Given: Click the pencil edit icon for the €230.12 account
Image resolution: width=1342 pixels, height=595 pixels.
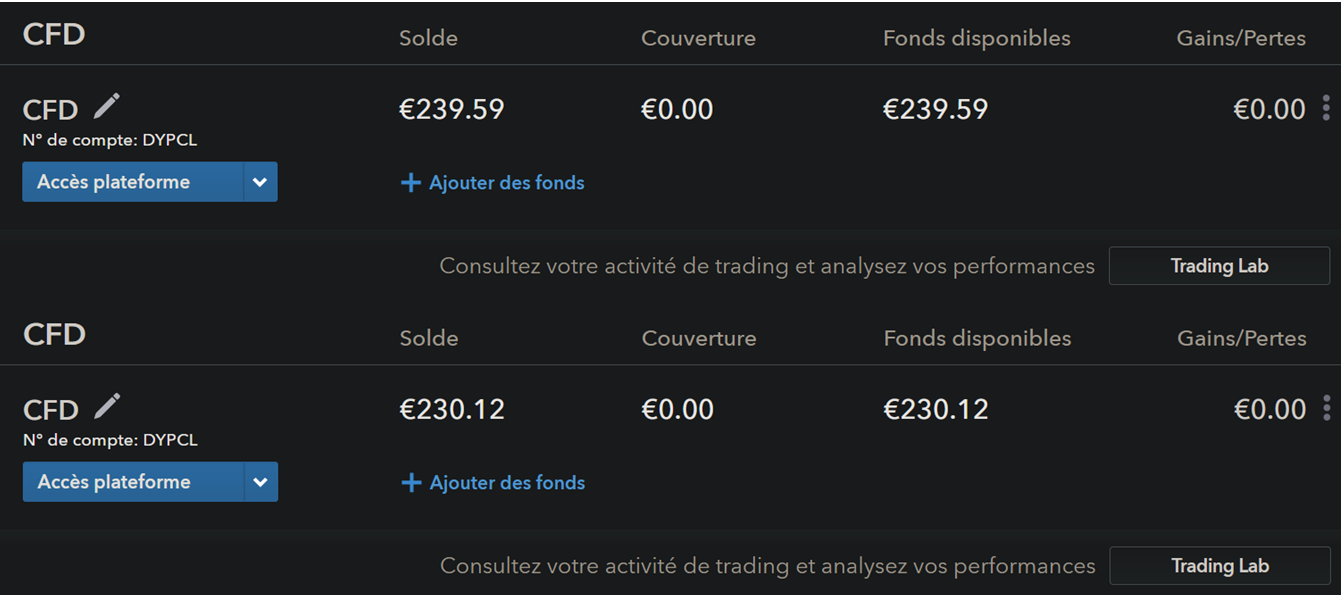Looking at the screenshot, I should [x=107, y=406].
